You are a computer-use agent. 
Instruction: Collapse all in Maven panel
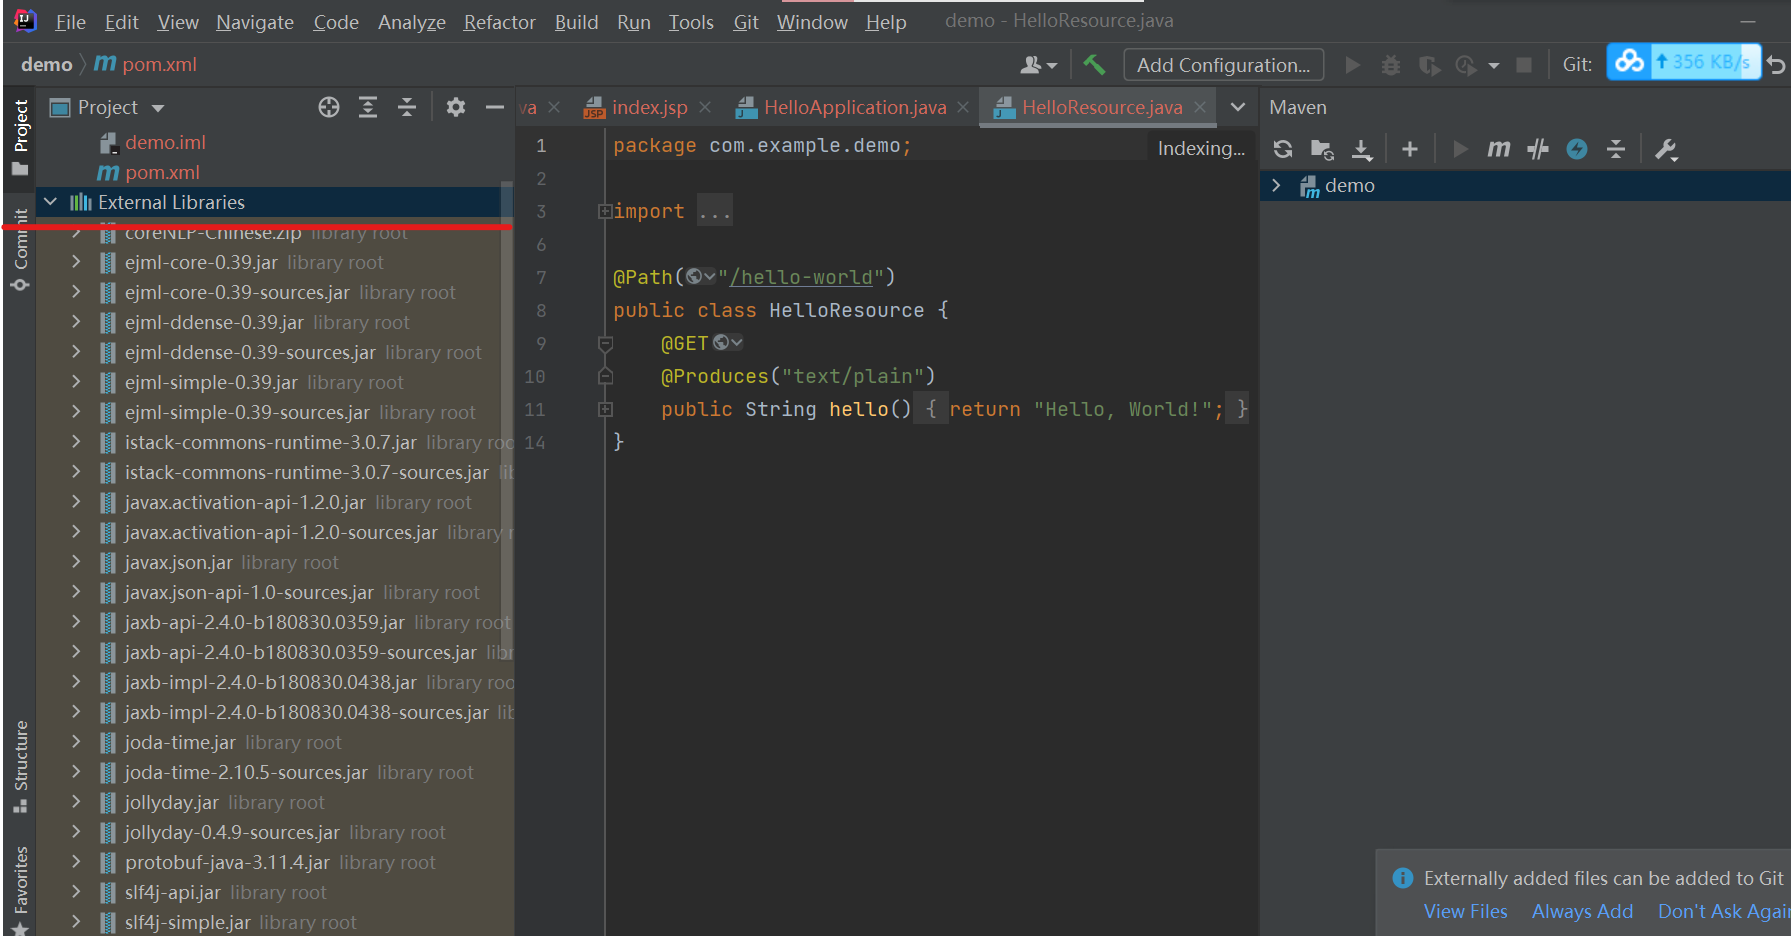pos(1616,149)
